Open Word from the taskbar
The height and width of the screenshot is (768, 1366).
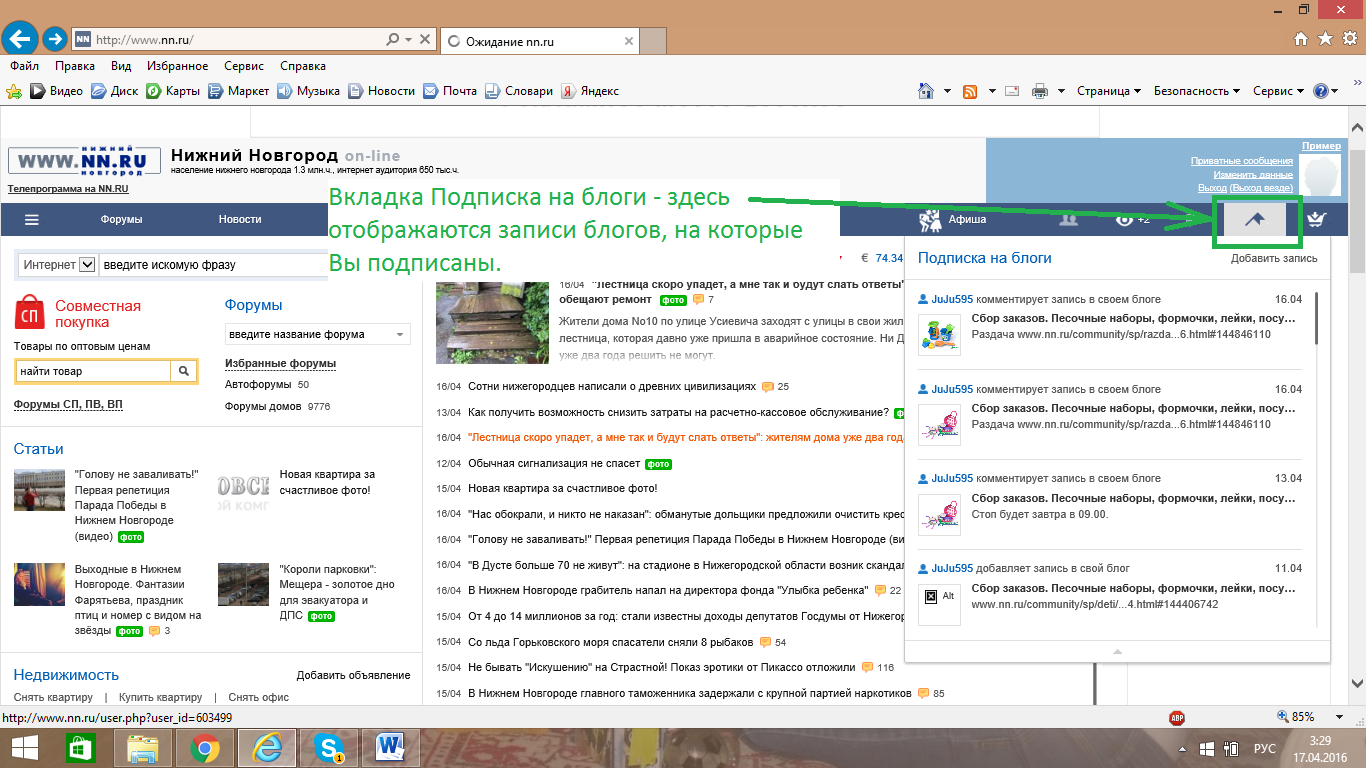(389, 748)
